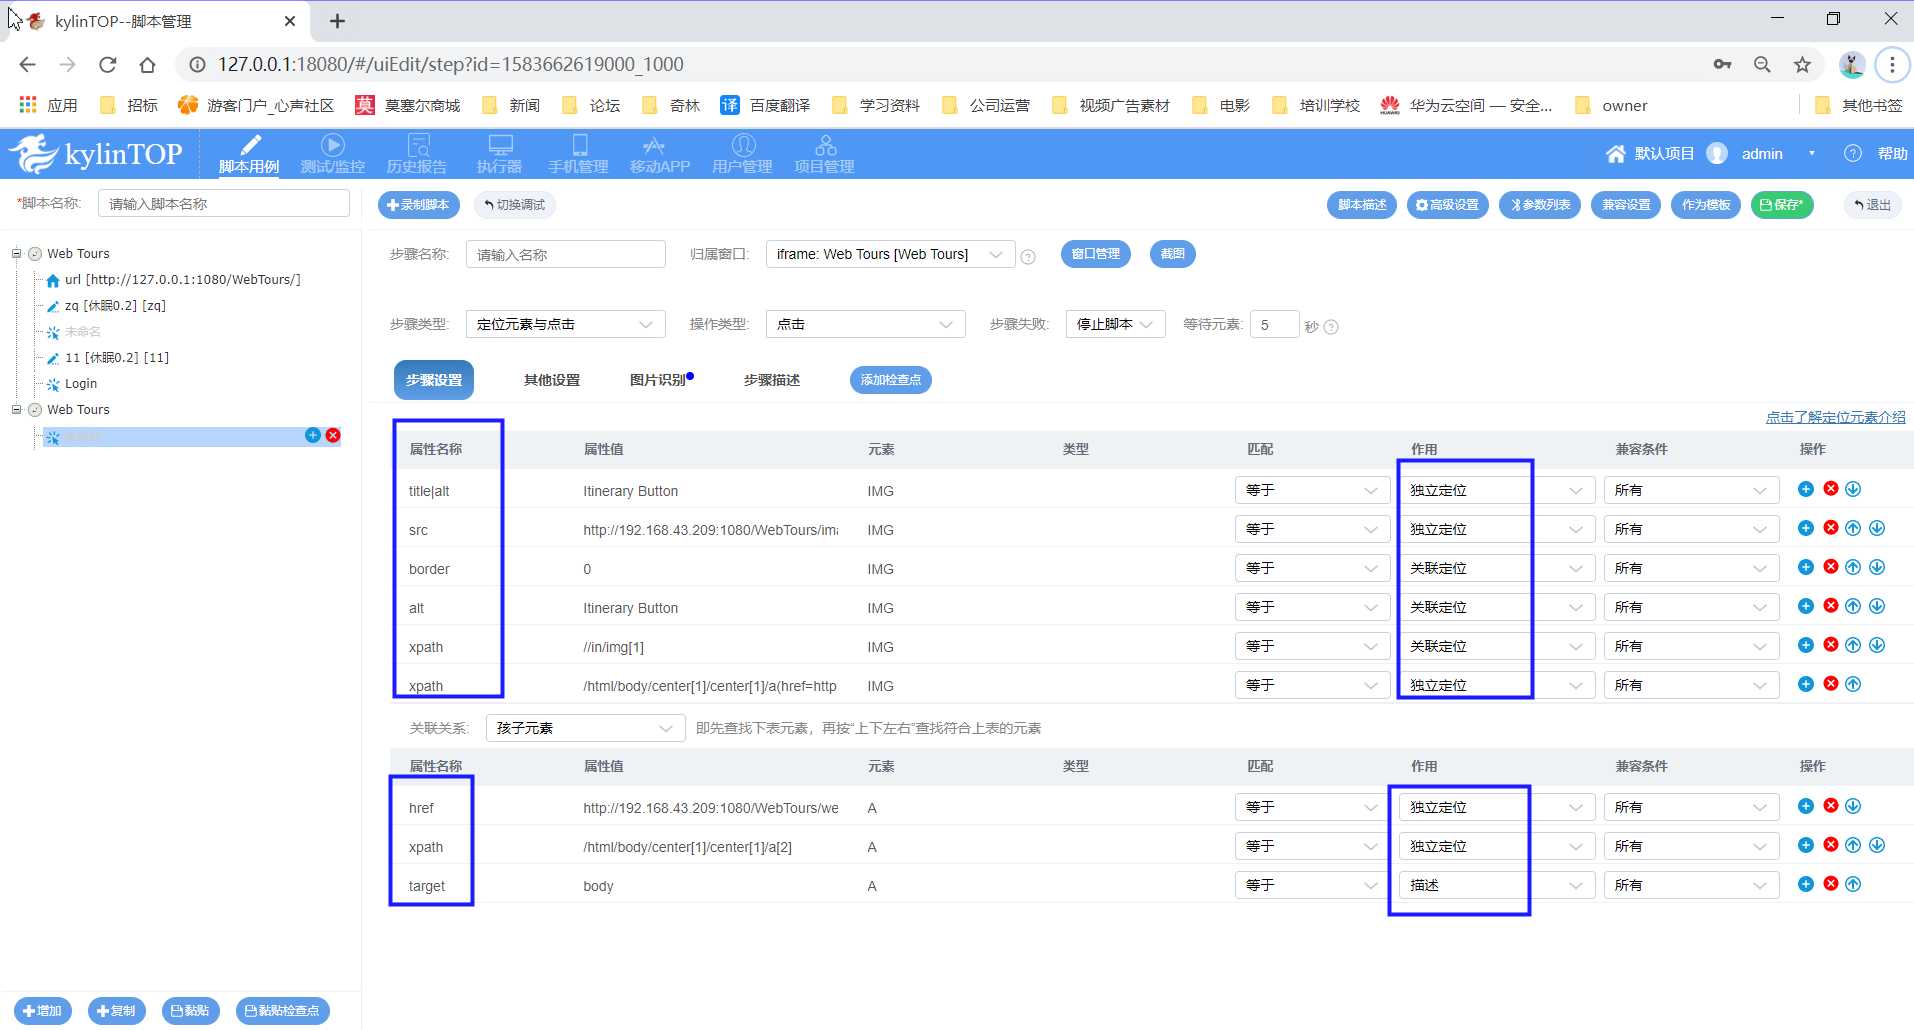Move the alt attribute row down
This screenshot has width=1914, height=1030.
1877,606
